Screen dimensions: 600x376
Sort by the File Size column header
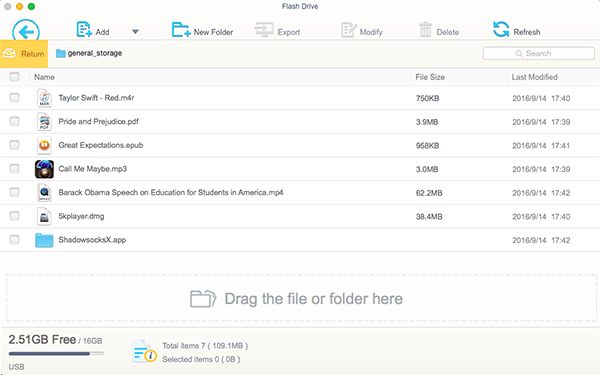click(430, 77)
